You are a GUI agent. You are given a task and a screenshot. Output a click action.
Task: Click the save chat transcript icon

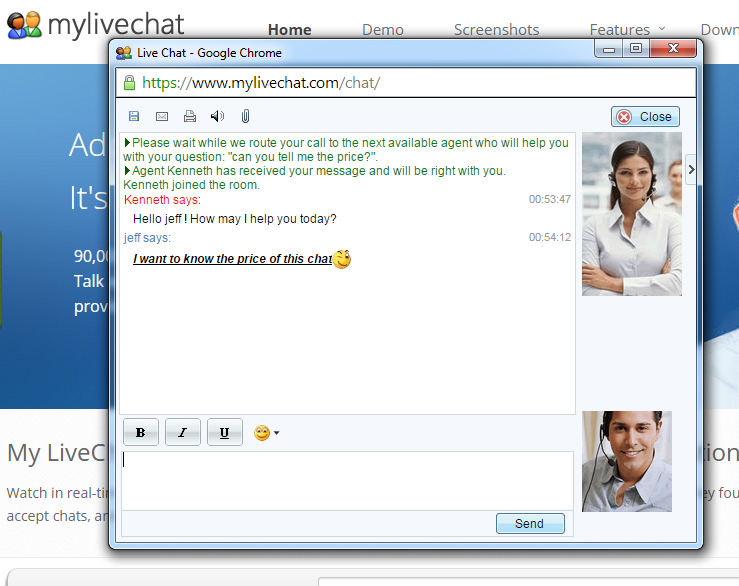point(134,117)
